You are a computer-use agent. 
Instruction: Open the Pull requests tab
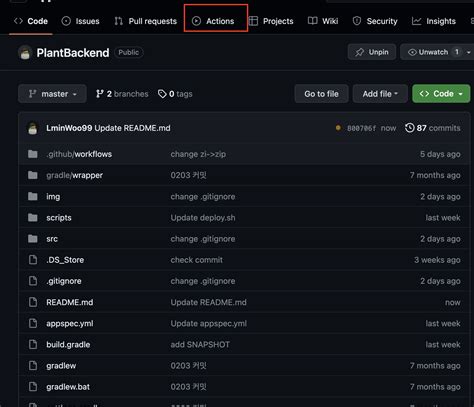click(145, 21)
